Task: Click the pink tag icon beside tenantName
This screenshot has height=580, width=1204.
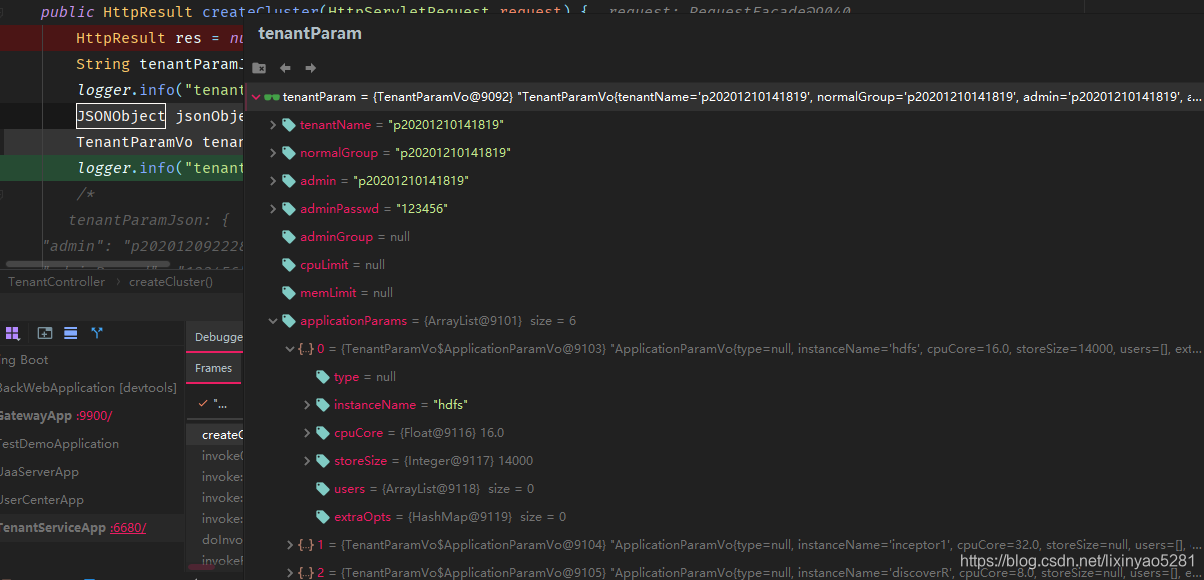Action: tap(290, 126)
